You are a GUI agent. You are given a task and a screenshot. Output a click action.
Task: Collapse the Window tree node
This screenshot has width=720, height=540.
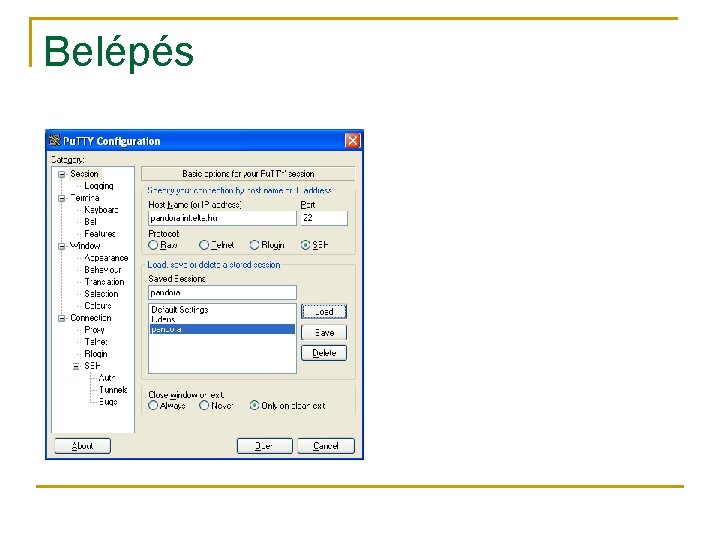pyautogui.click(x=62, y=246)
